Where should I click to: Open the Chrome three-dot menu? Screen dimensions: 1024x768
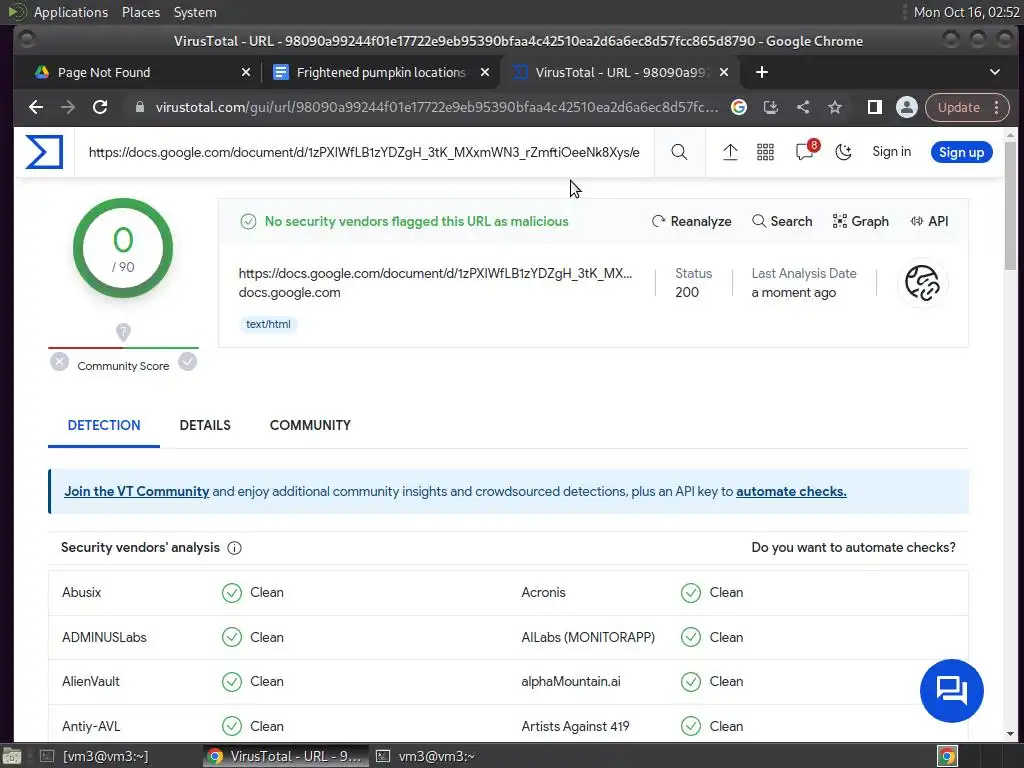pyautogui.click(x=997, y=107)
